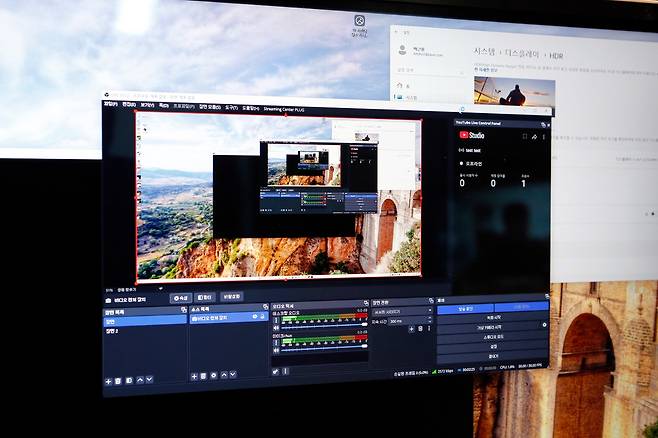Open the desktop shortcut icon on wallpaper
658x438 pixels.
(x=360, y=20)
